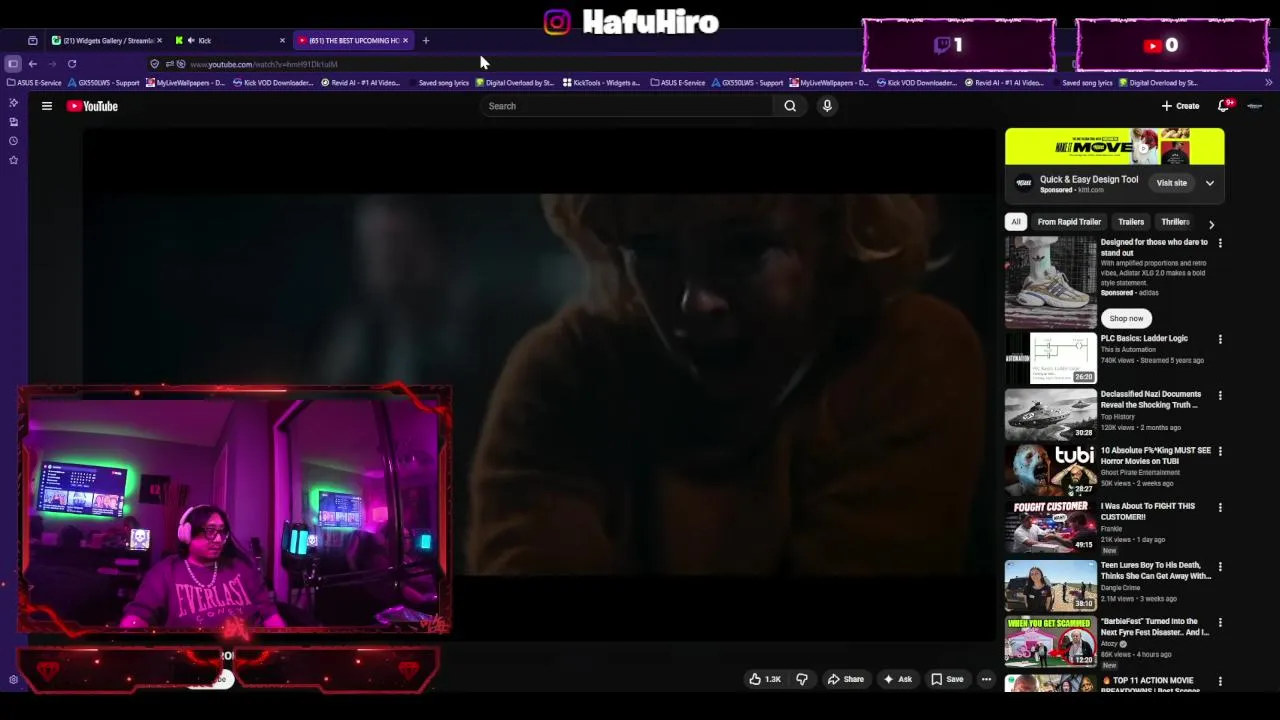The image size is (1280, 720).
Task: Click Shop now on adidas ad
Action: (x=1126, y=318)
